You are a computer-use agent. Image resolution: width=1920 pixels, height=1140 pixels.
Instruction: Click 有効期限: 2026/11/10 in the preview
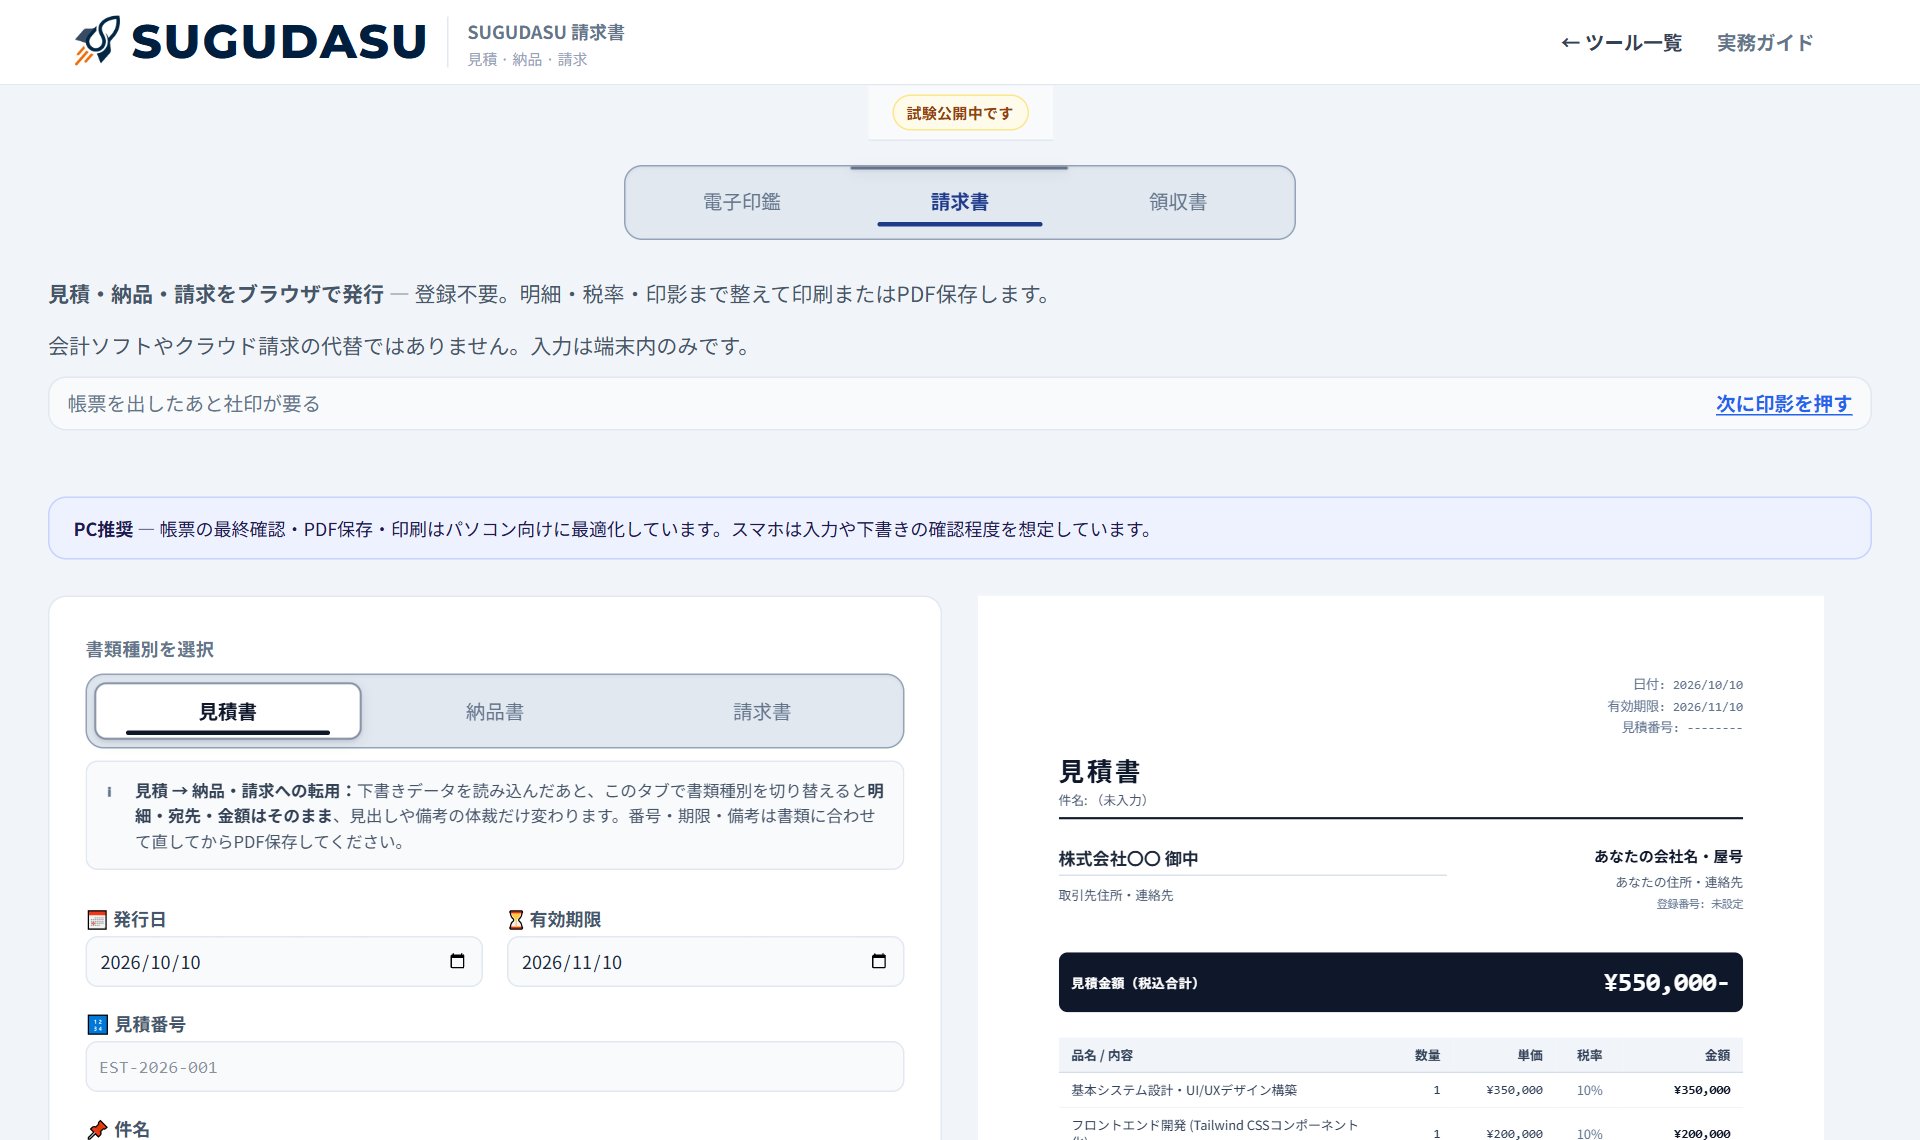1675,706
